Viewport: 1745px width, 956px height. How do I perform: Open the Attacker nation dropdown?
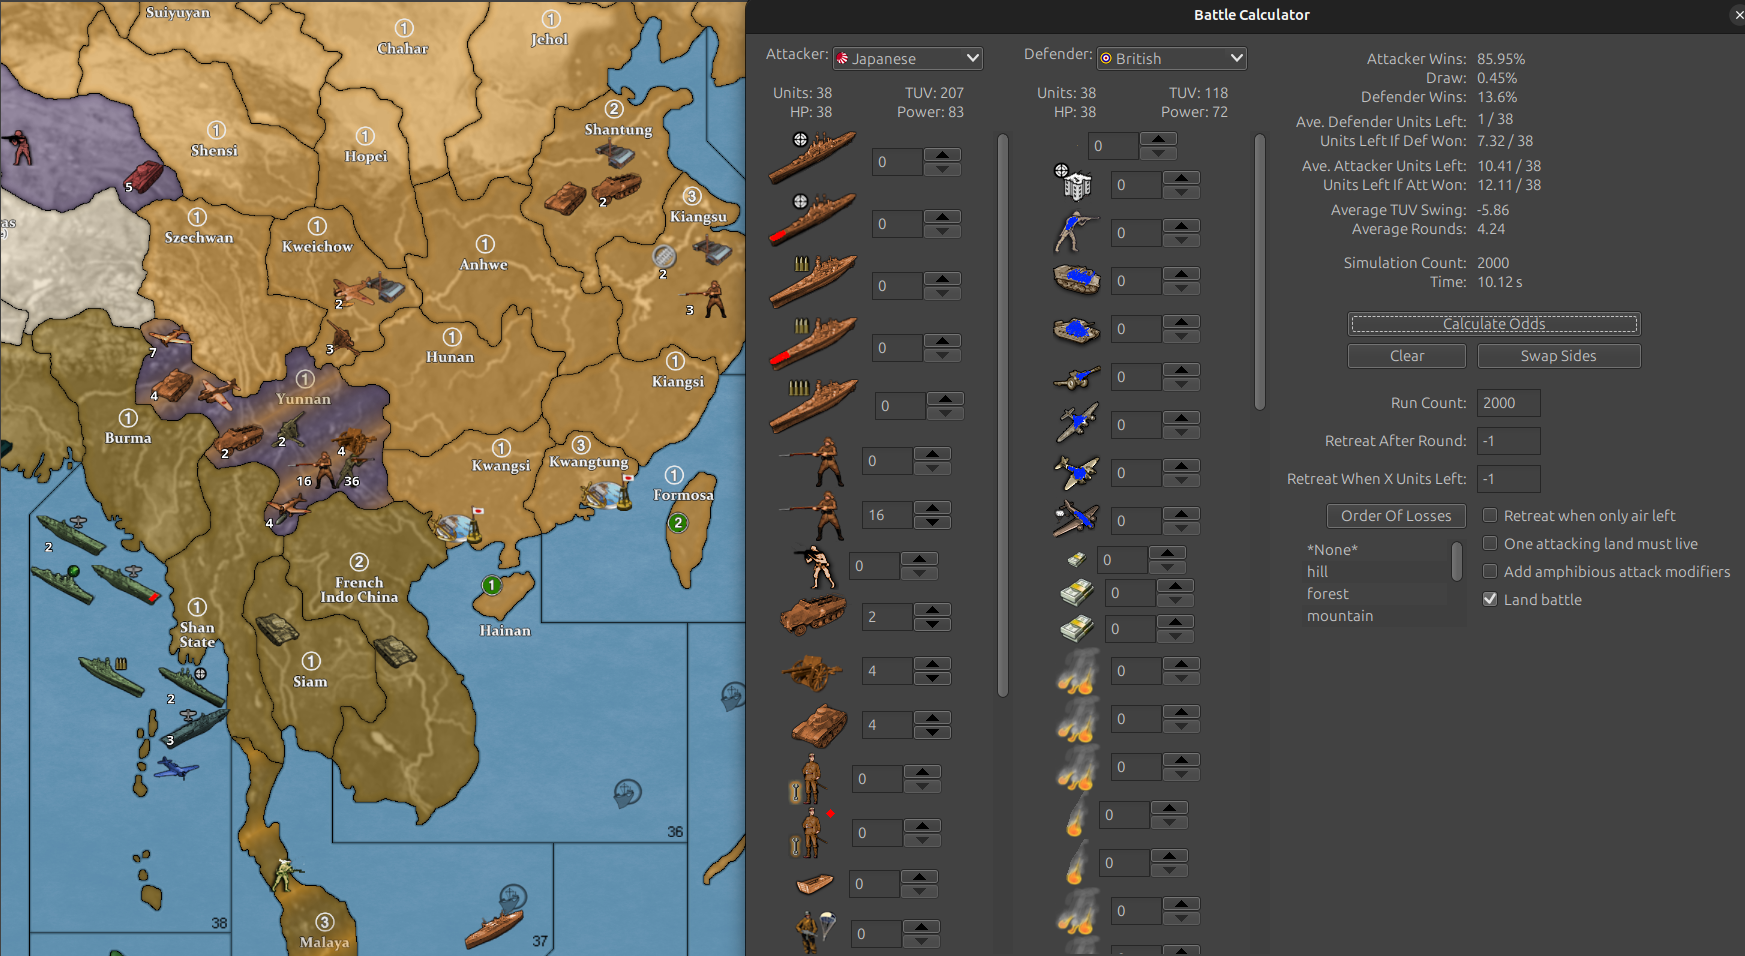[x=908, y=59]
